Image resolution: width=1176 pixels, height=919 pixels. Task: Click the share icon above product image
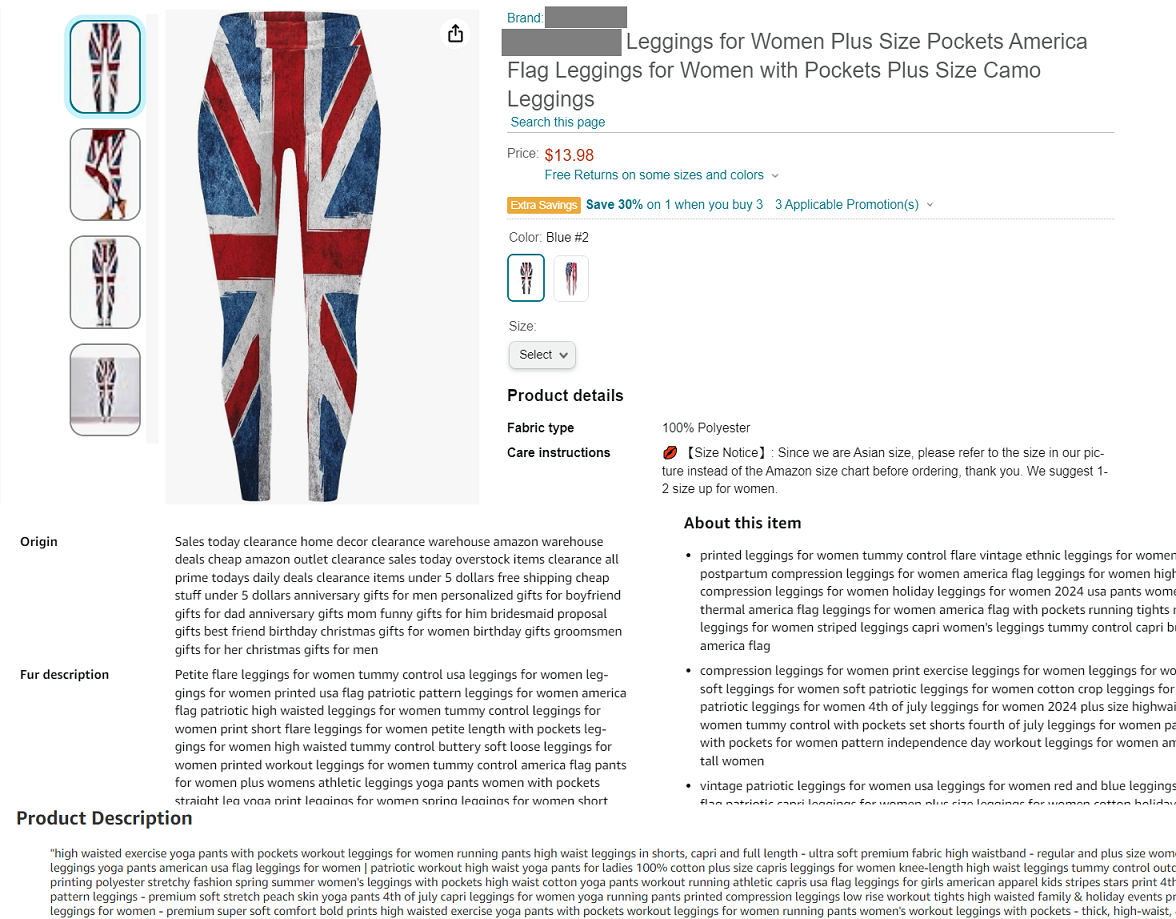click(x=455, y=32)
